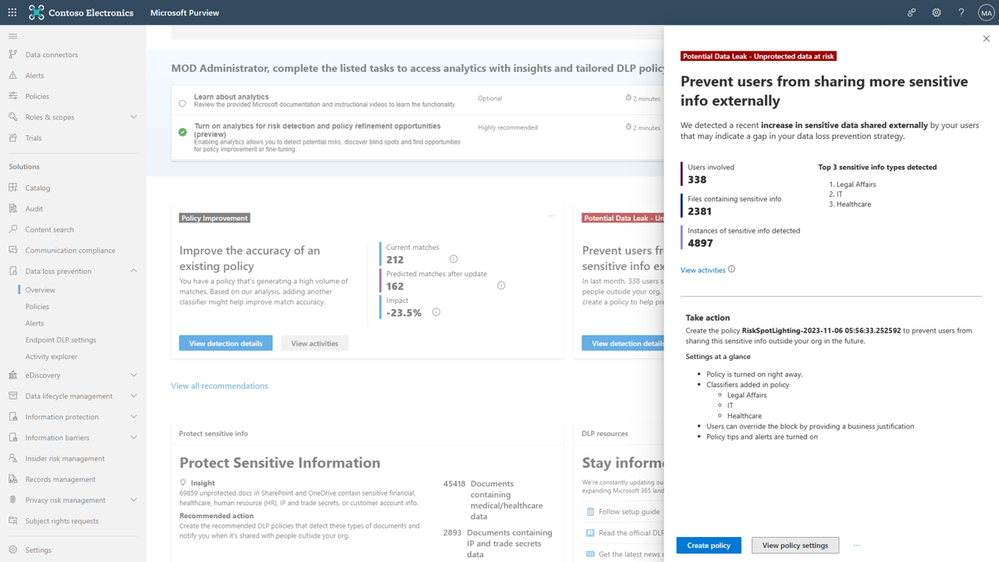Collapse navigation with the hamburger icon
Viewport: 999px width, 562px height.
[13, 36]
